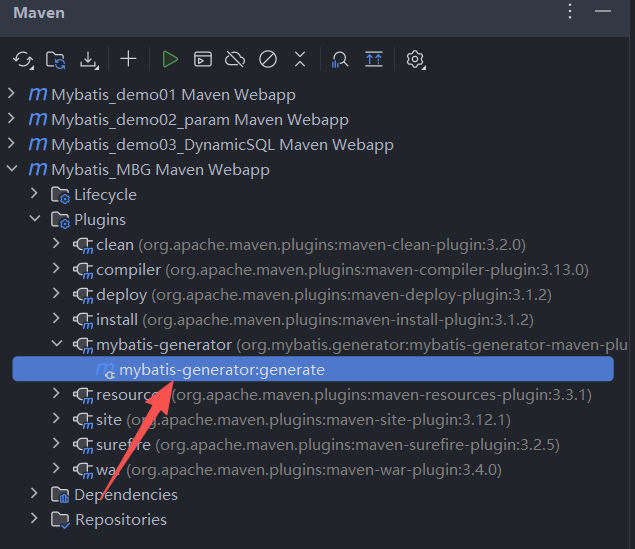Click the Plugins folder gear icon
This screenshot has height=549, width=635.
pyautogui.click(x=60, y=220)
